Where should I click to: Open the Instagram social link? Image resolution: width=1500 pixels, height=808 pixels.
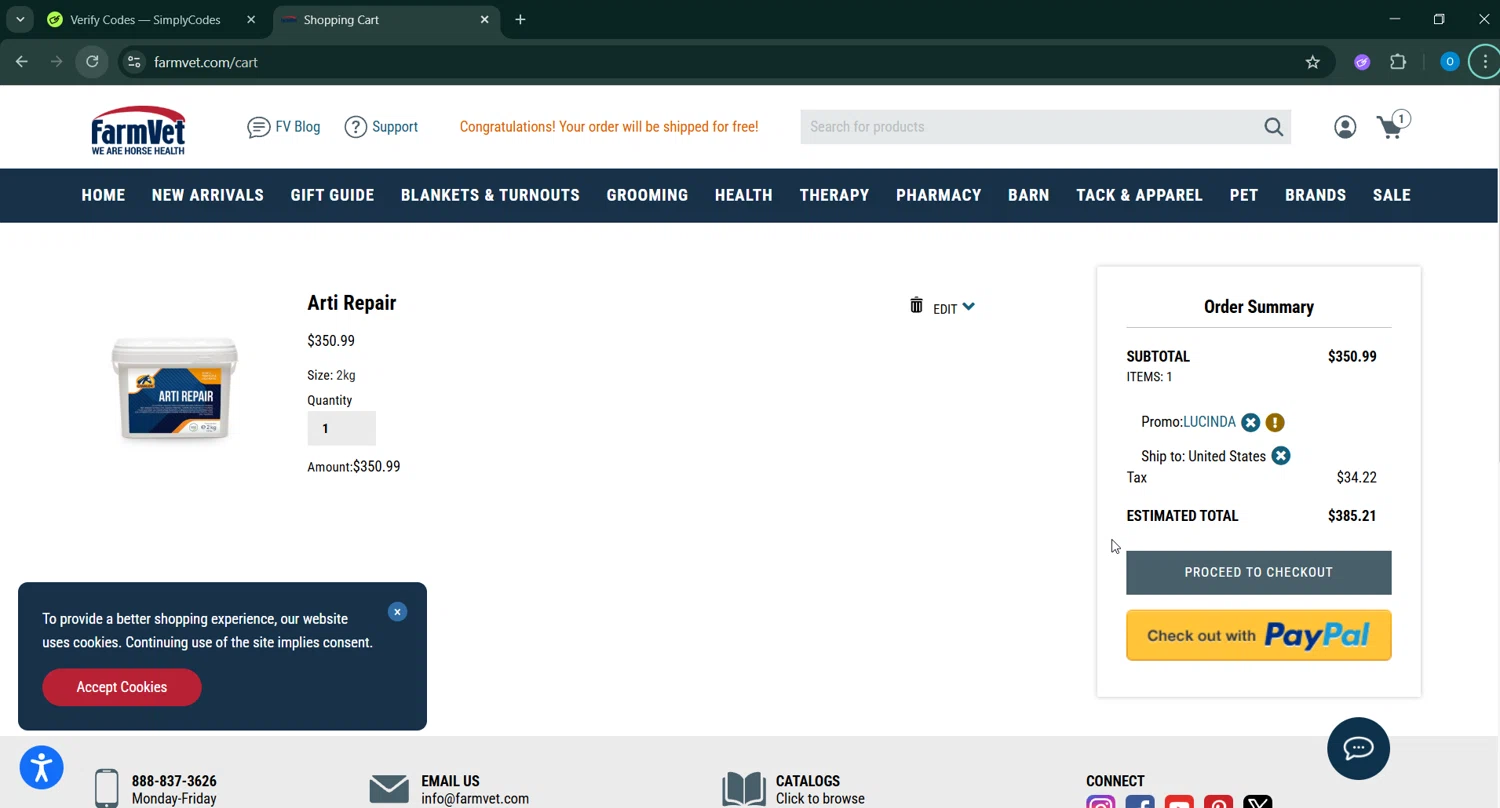click(1100, 802)
